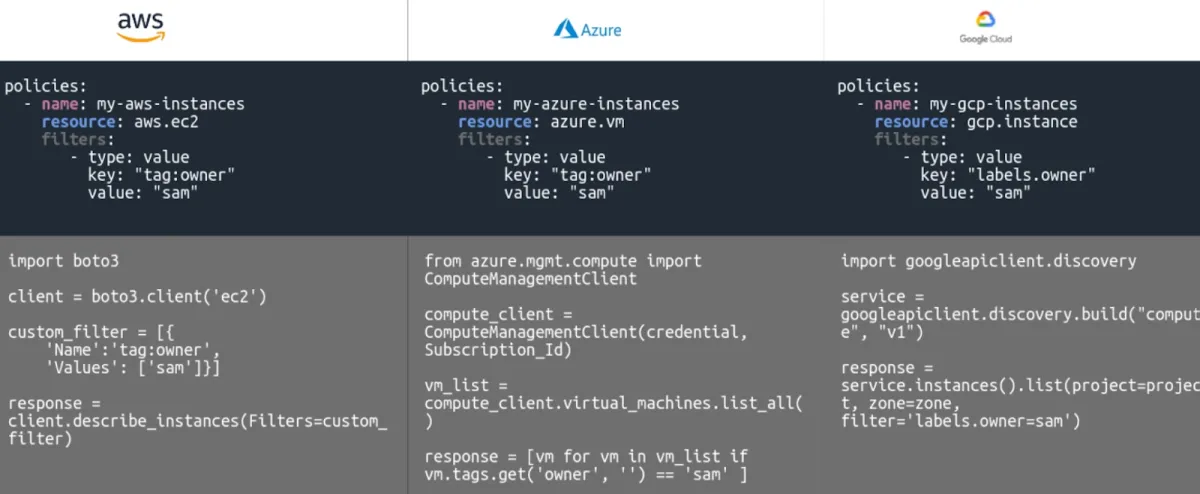Select the text 'my-gcp-instances'

click(1004, 104)
